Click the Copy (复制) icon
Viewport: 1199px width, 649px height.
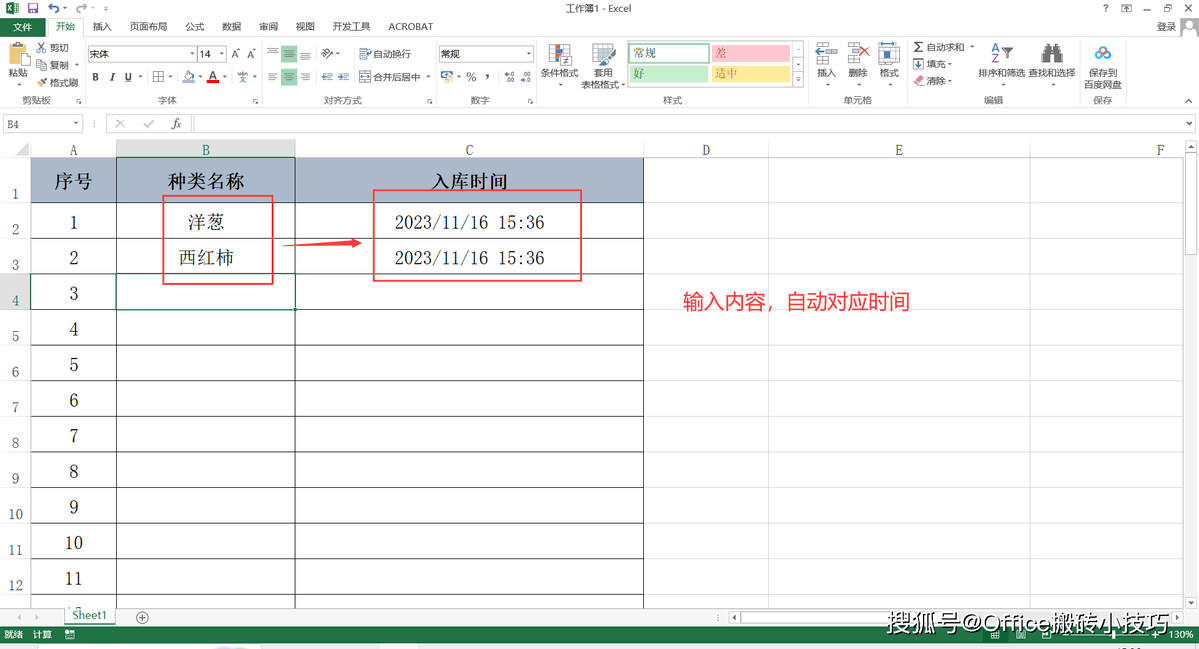[42, 65]
